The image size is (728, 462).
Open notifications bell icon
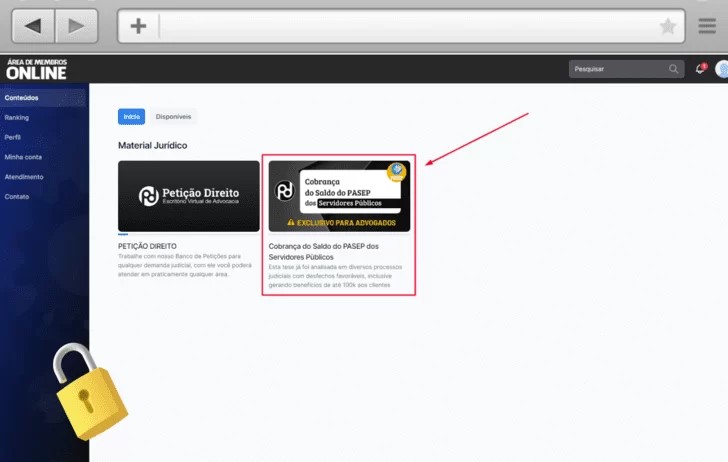(x=700, y=69)
